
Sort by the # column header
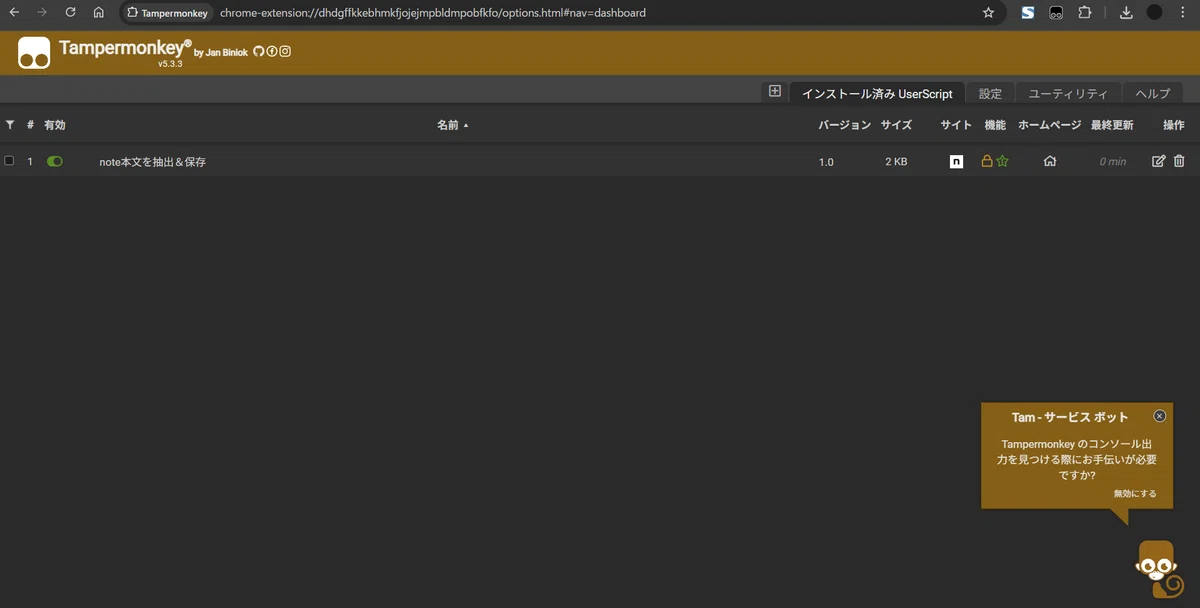pyautogui.click(x=30, y=125)
